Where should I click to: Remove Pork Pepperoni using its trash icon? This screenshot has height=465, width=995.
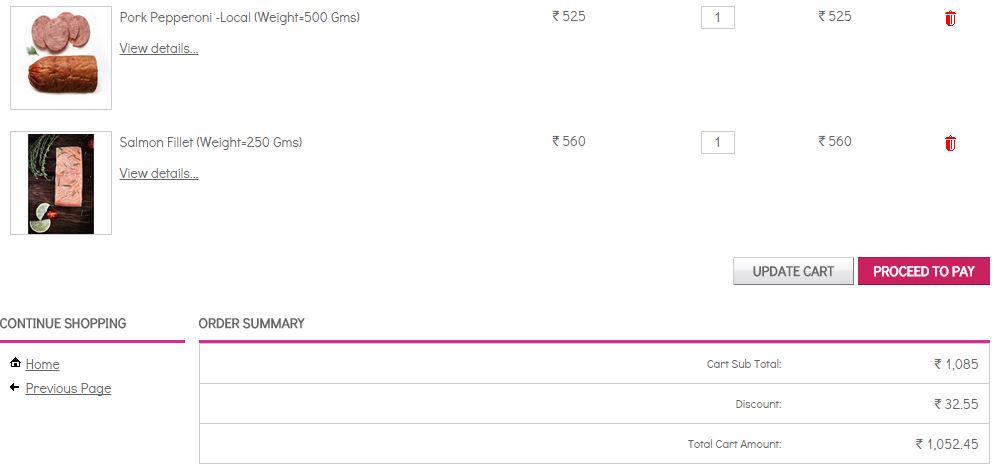950,18
